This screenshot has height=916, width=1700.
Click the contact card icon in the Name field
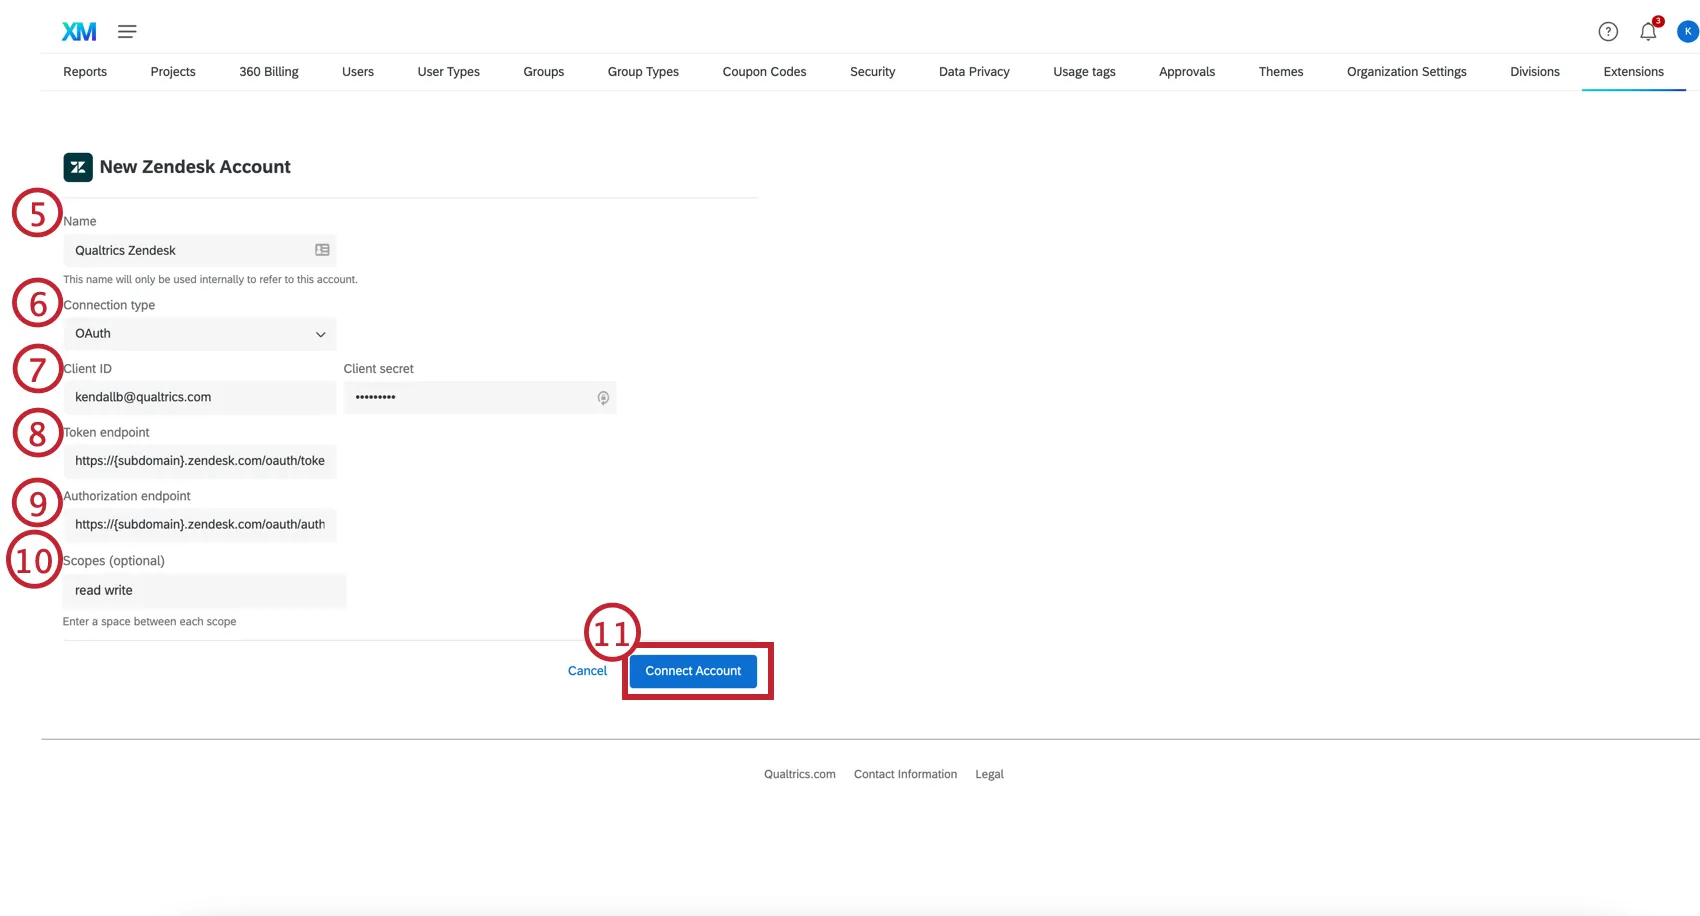point(321,249)
